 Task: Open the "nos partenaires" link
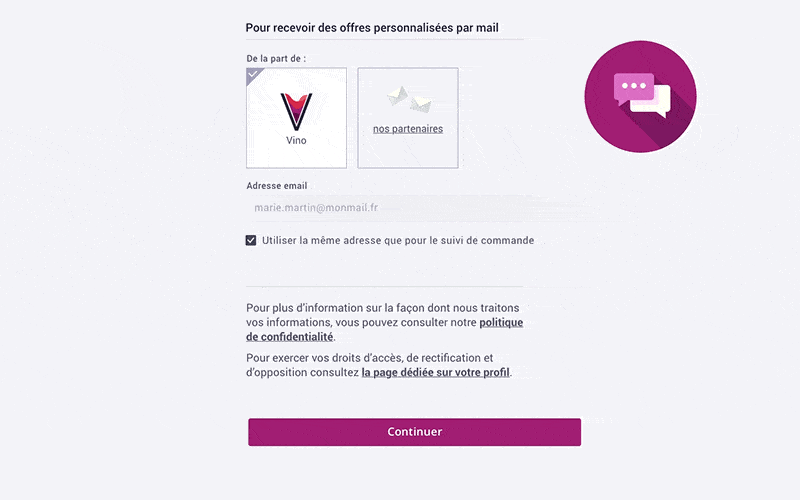[408, 129]
